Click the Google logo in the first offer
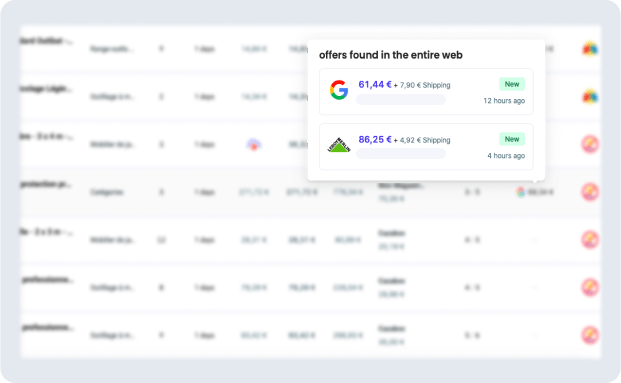 click(x=339, y=90)
